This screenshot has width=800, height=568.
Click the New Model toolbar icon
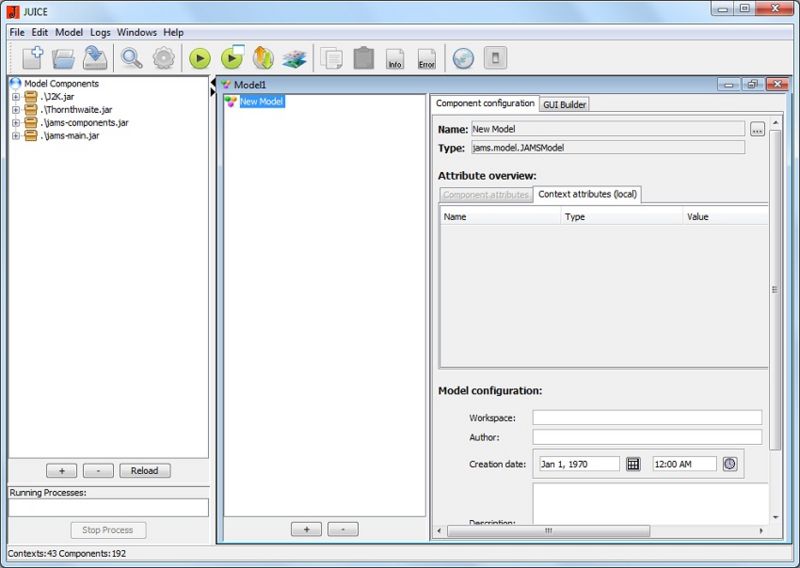pos(31,58)
